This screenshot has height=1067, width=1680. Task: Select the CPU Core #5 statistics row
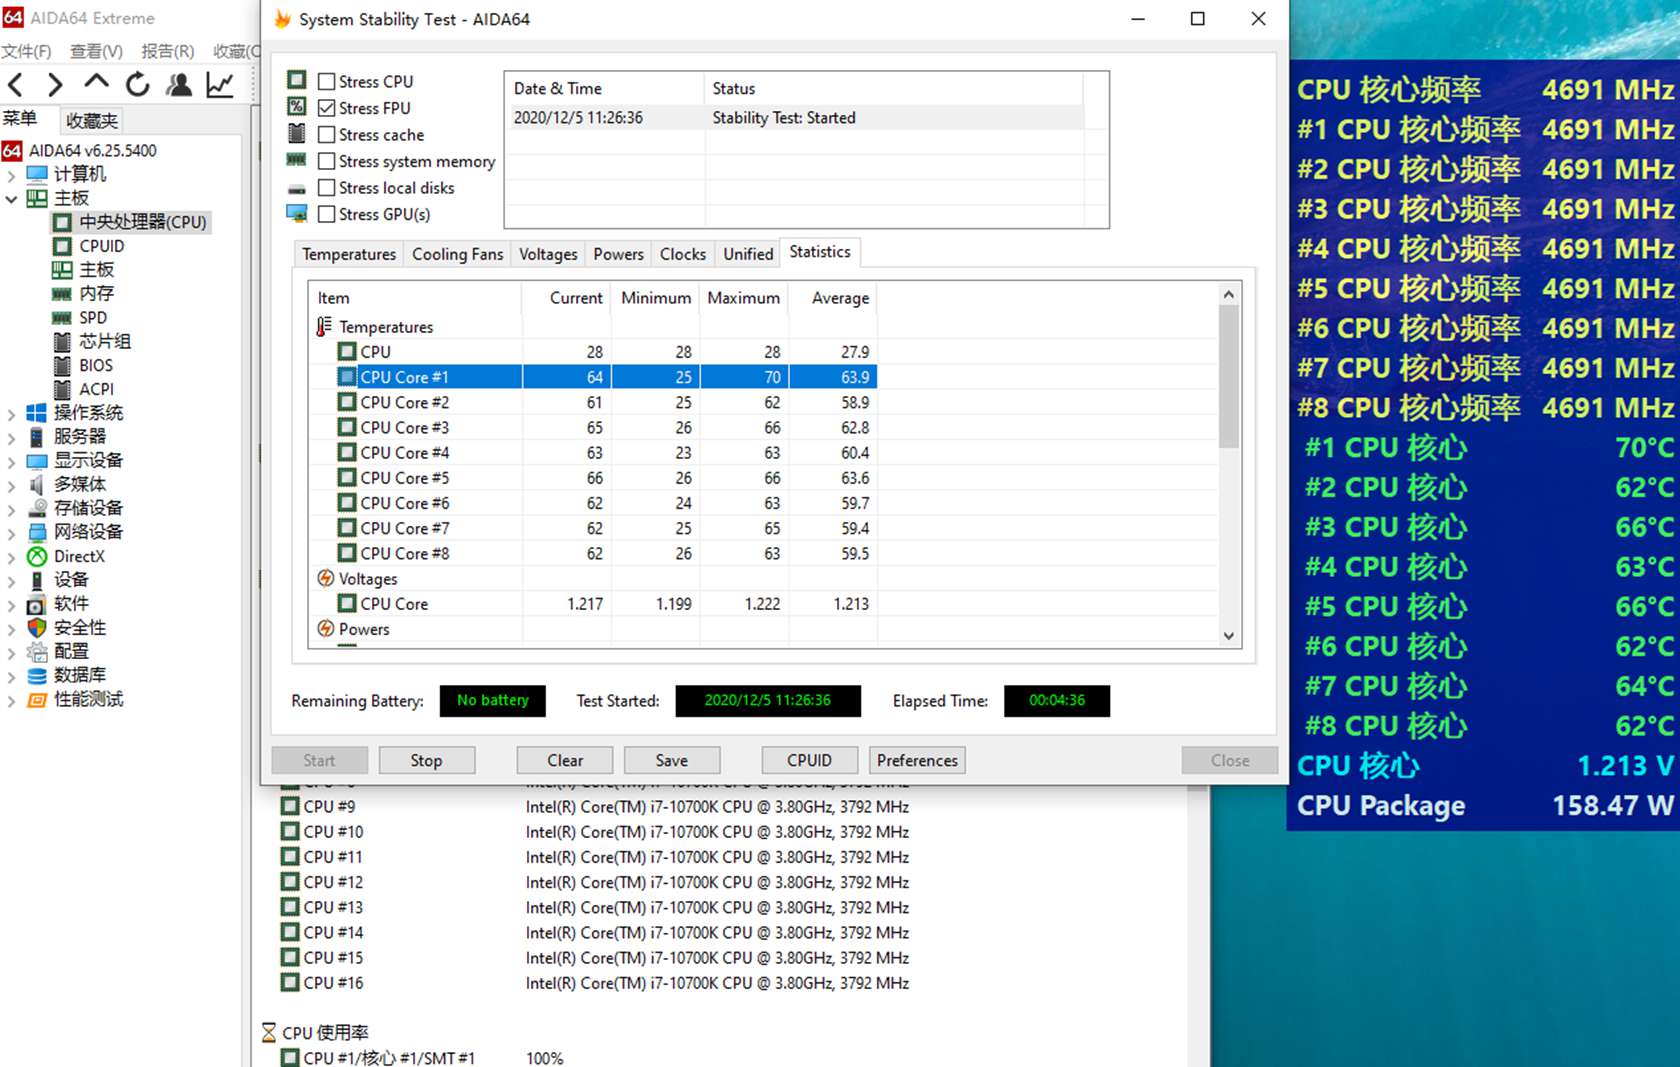point(404,478)
